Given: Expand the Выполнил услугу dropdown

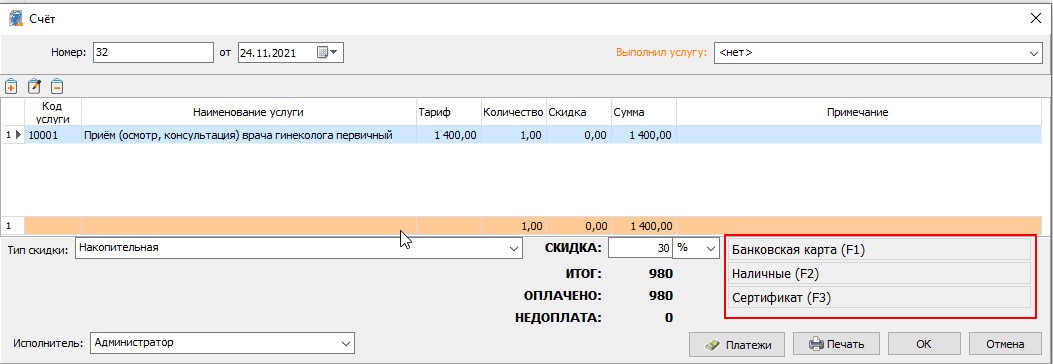Looking at the screenshot, I should [x=1034, y=53].
